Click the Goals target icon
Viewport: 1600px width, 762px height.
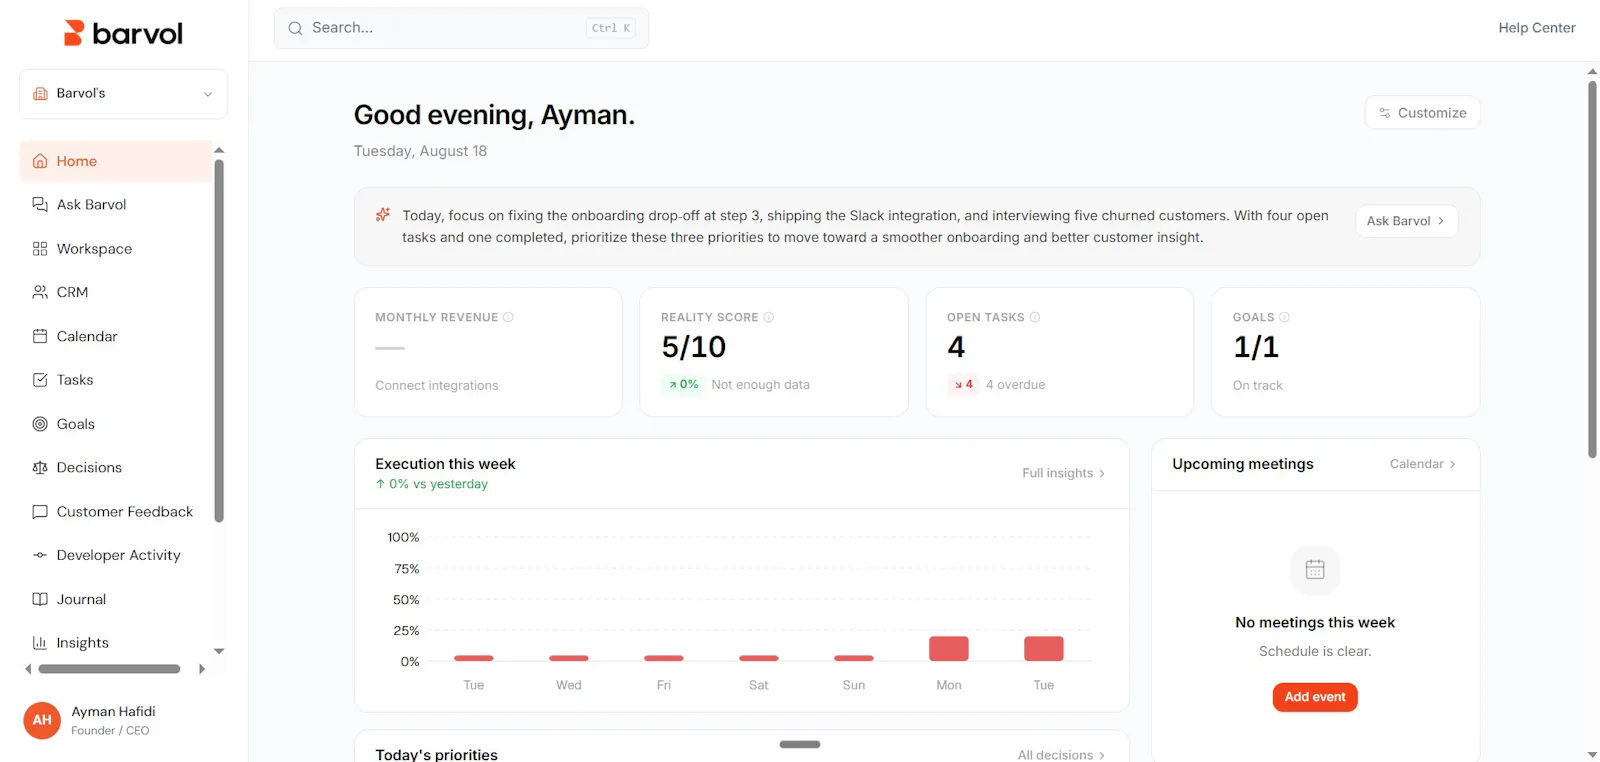(x=40, y=424)
